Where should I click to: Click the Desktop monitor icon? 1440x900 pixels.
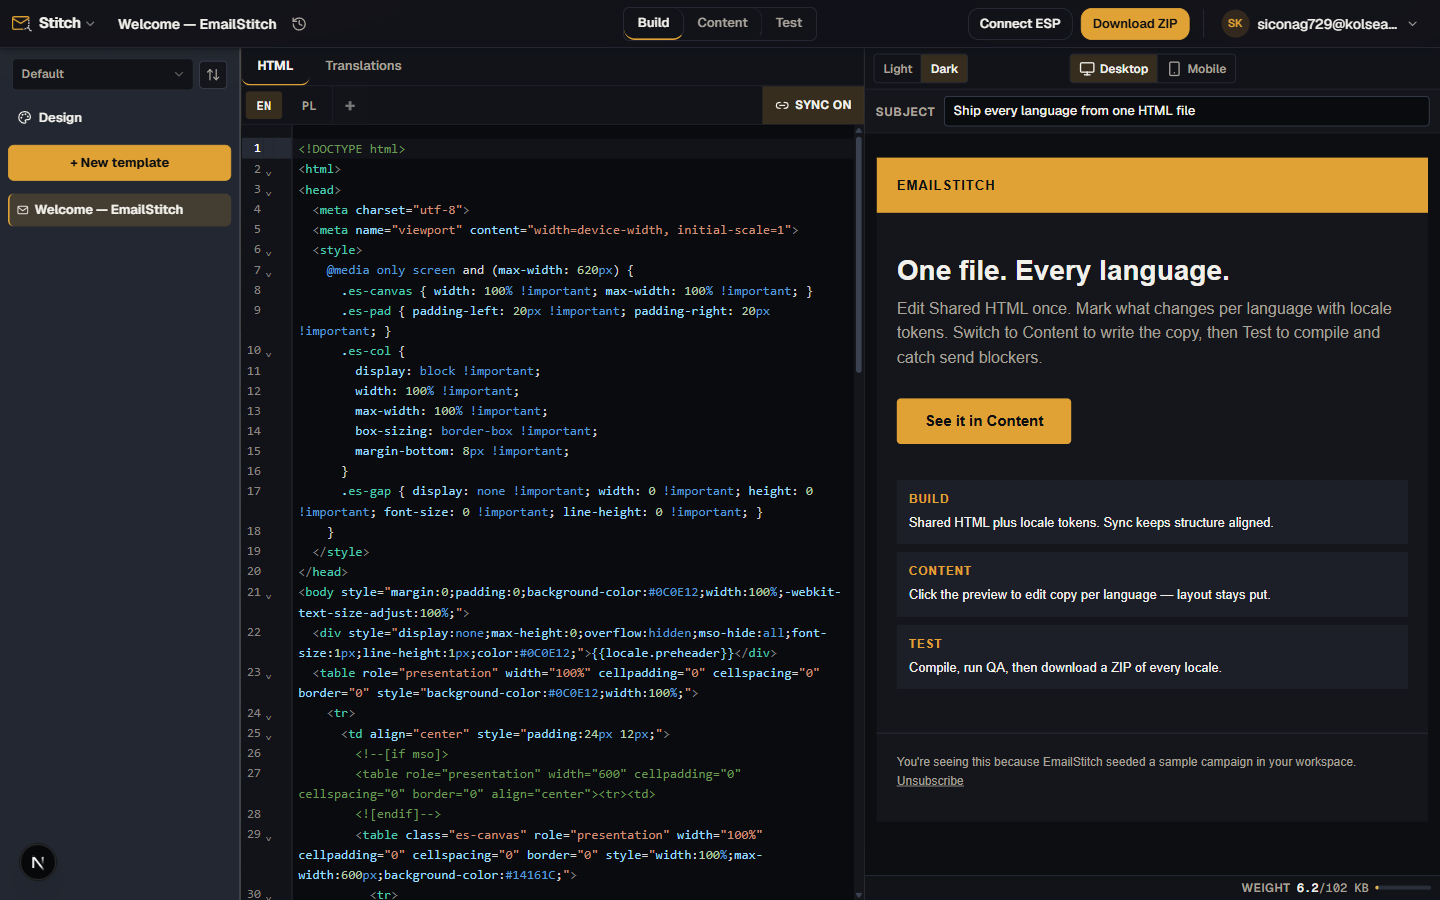pyautogui.click(x=1087, y=69)
